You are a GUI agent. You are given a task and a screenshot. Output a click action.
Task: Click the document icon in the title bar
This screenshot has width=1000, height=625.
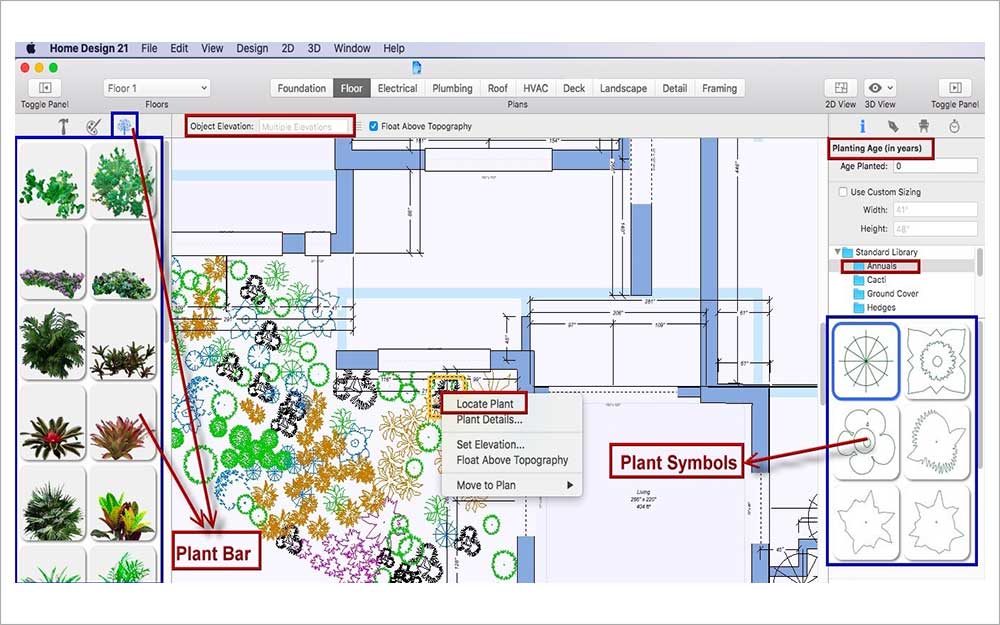click(x=416, y=68)
